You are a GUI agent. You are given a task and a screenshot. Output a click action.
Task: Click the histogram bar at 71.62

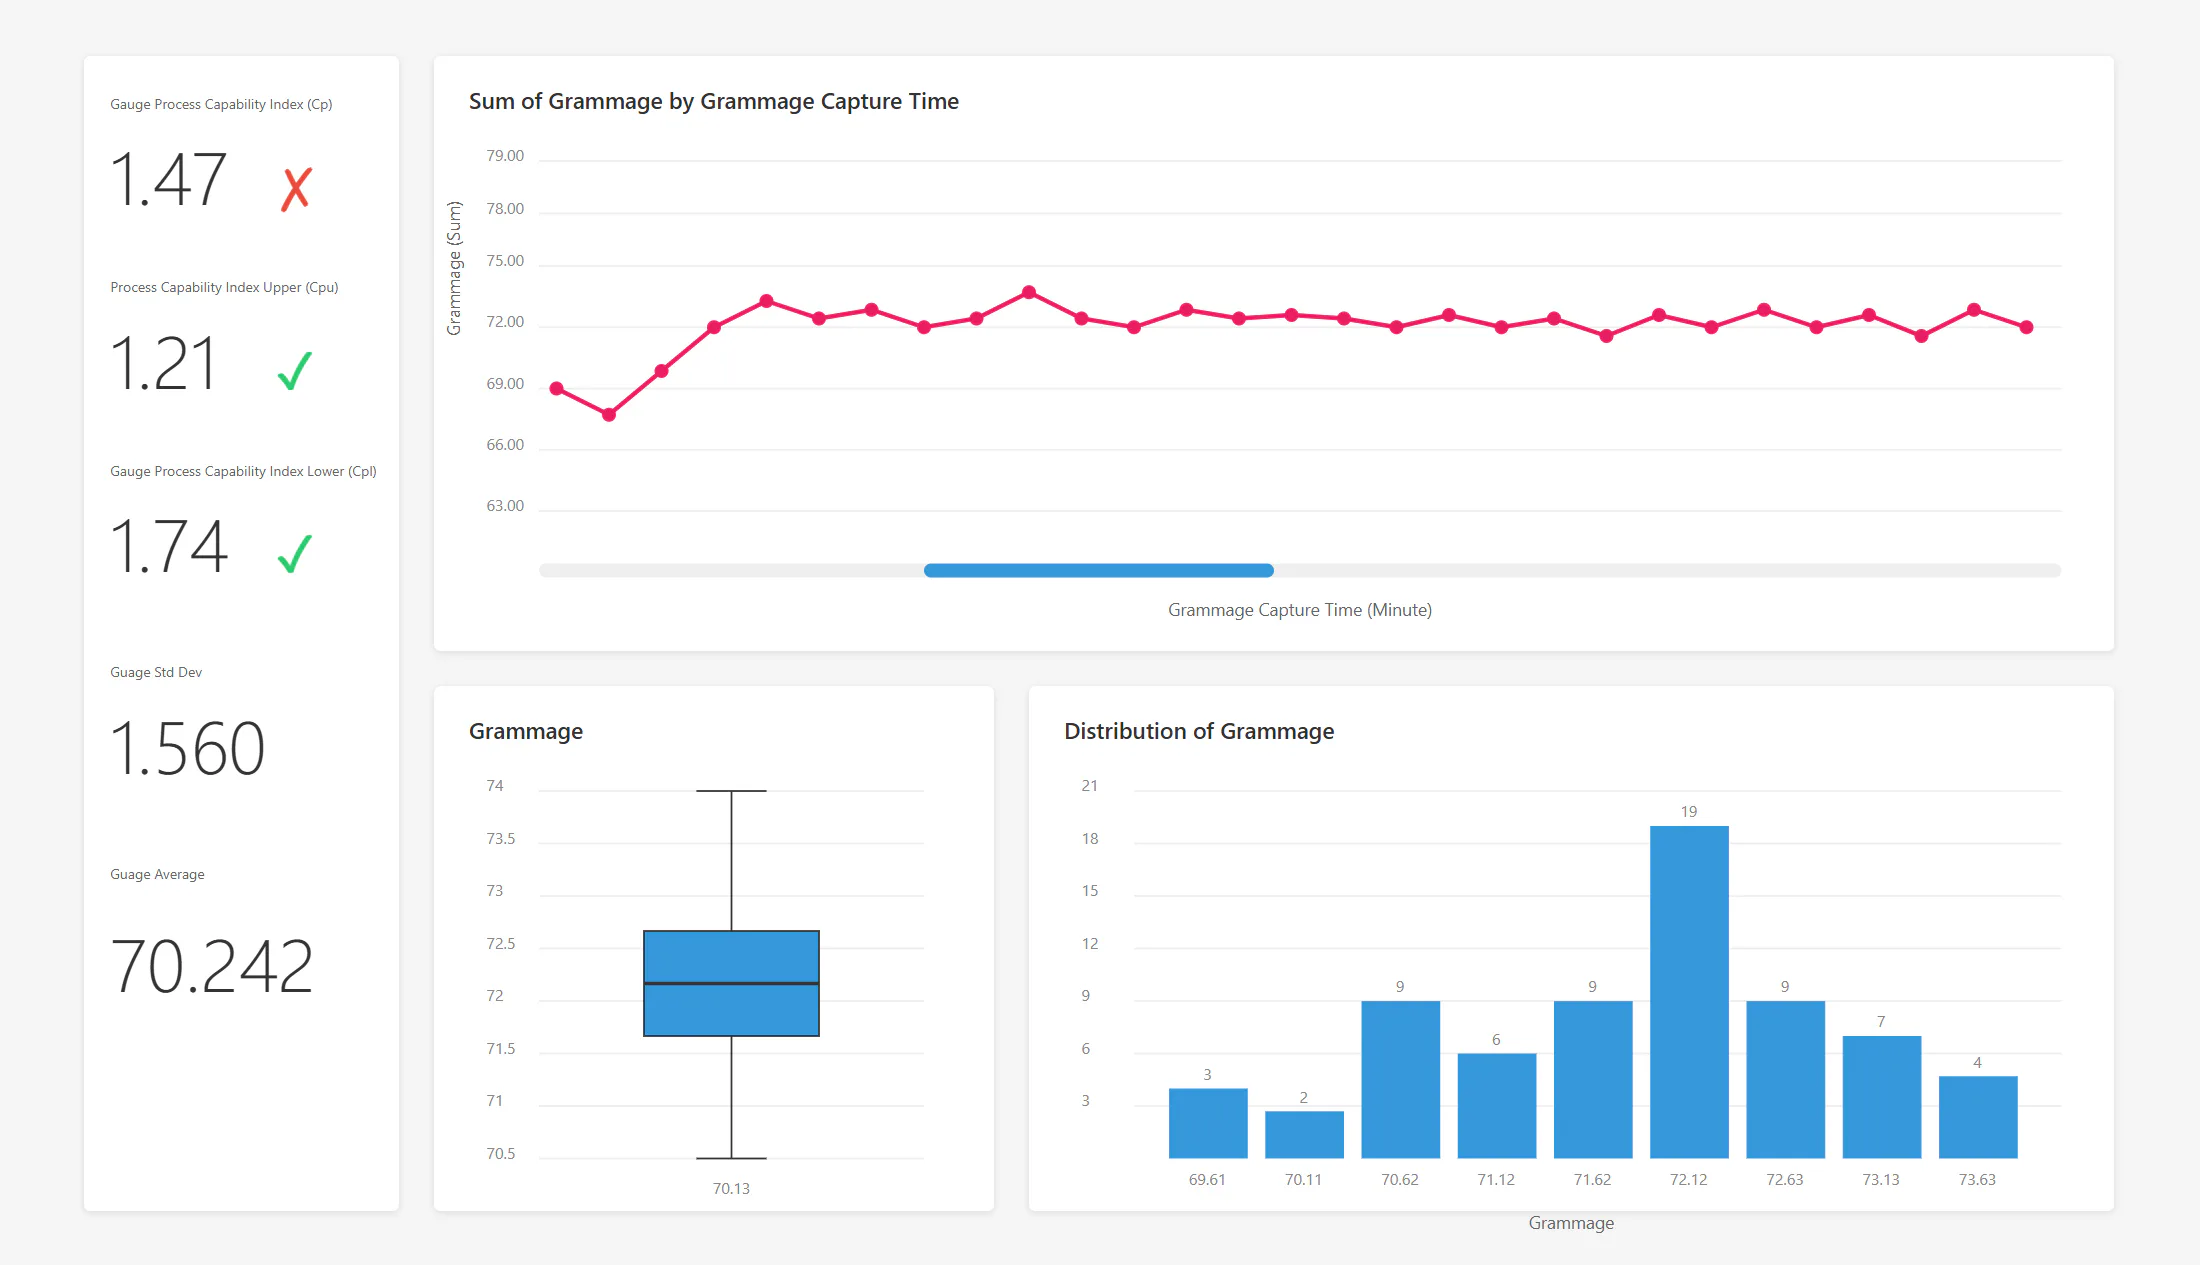coord(1593,1079)
